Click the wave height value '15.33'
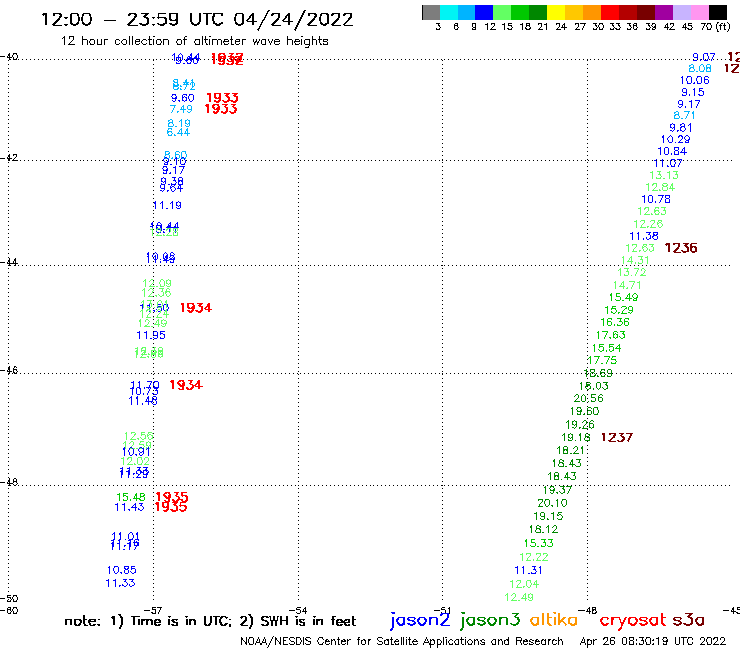This screenshot has width=740, height=650. (x=538, y=543)
